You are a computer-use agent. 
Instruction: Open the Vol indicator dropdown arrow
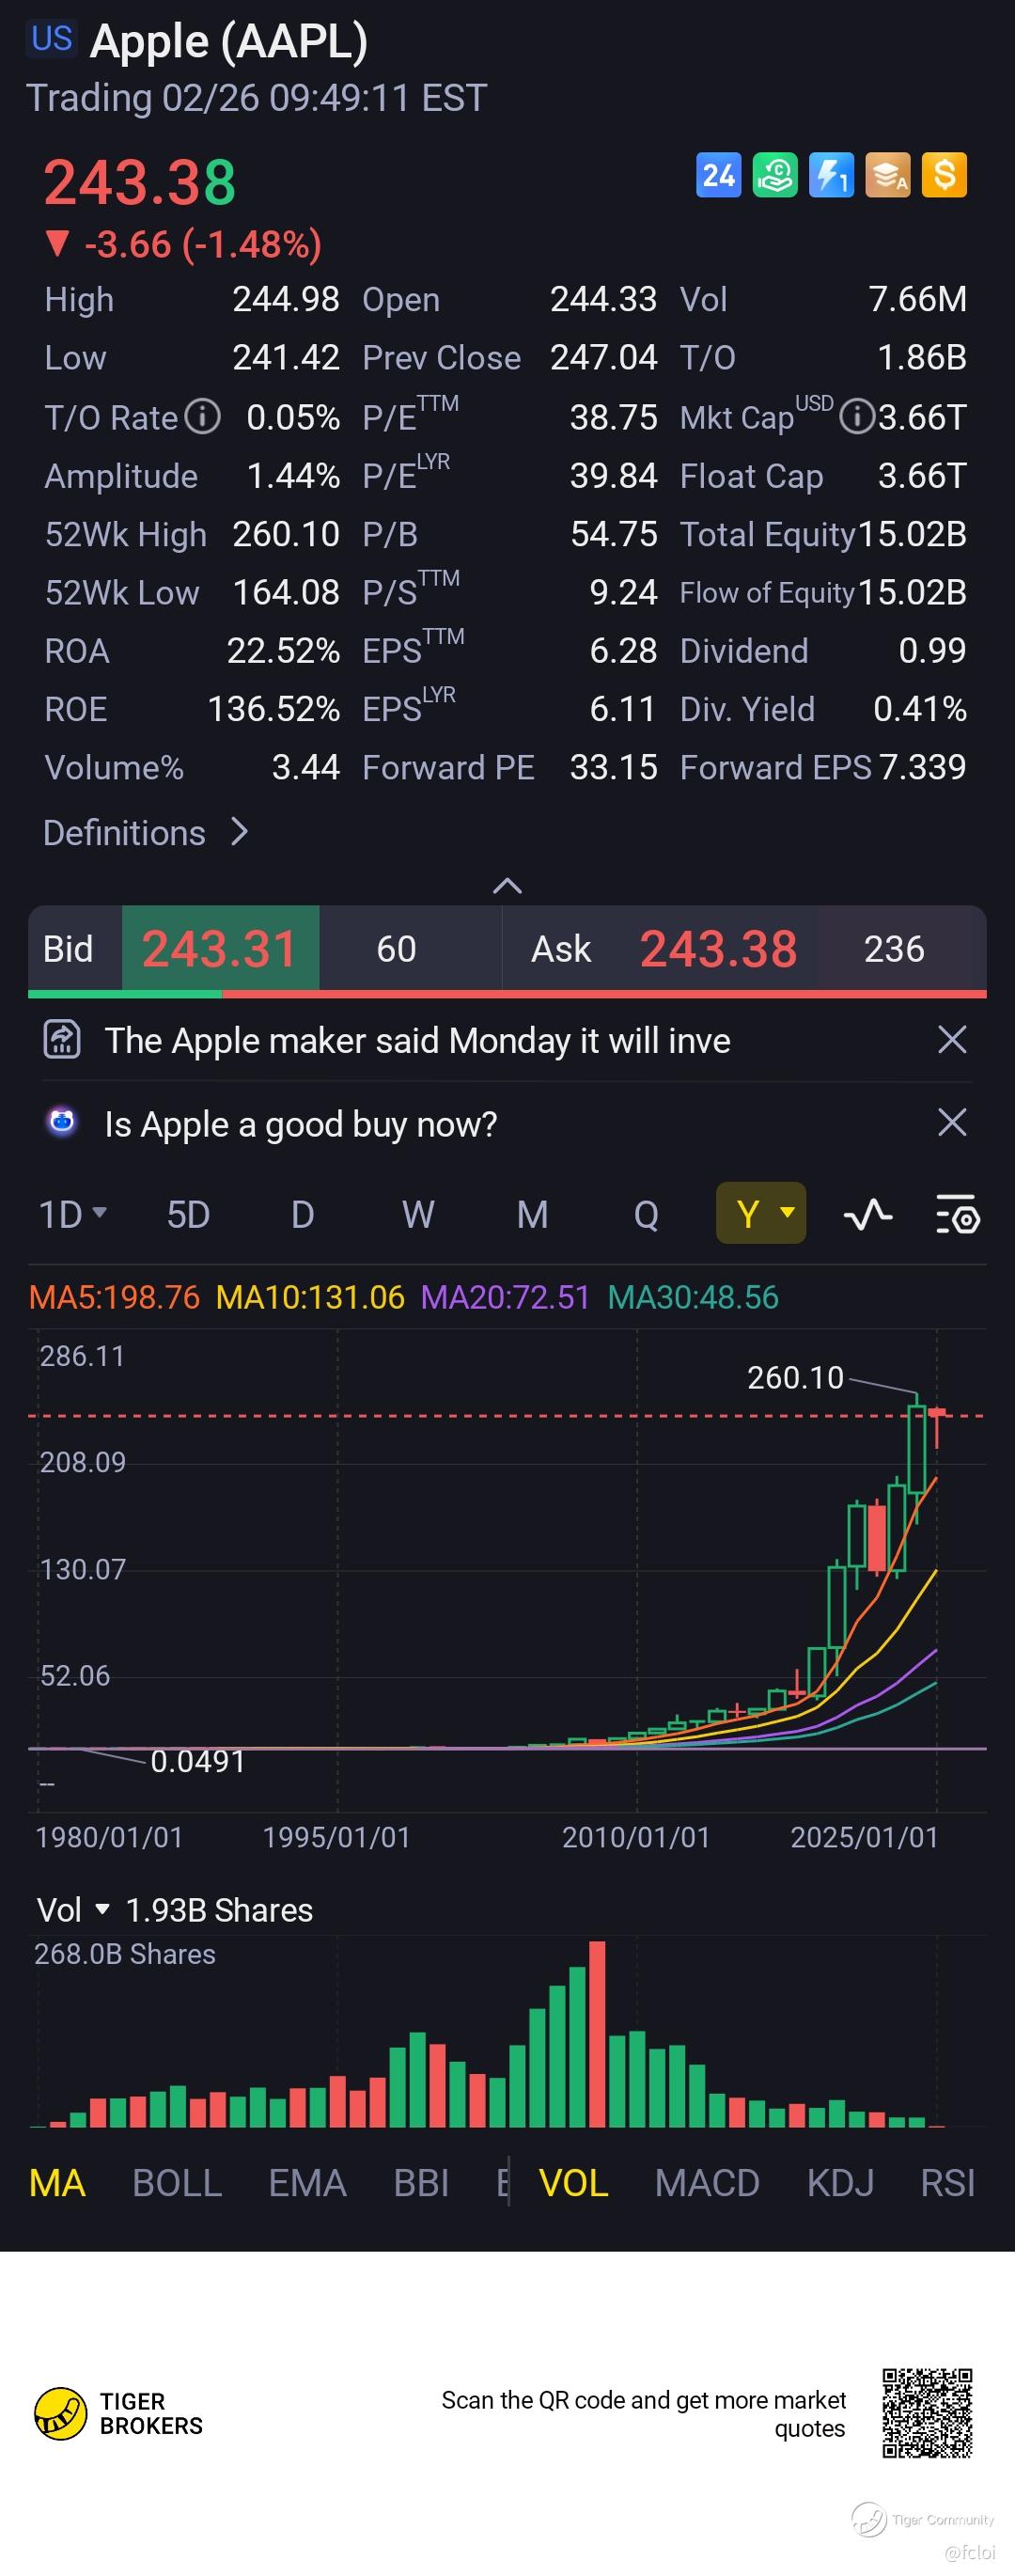click(x=102, y=1909)
